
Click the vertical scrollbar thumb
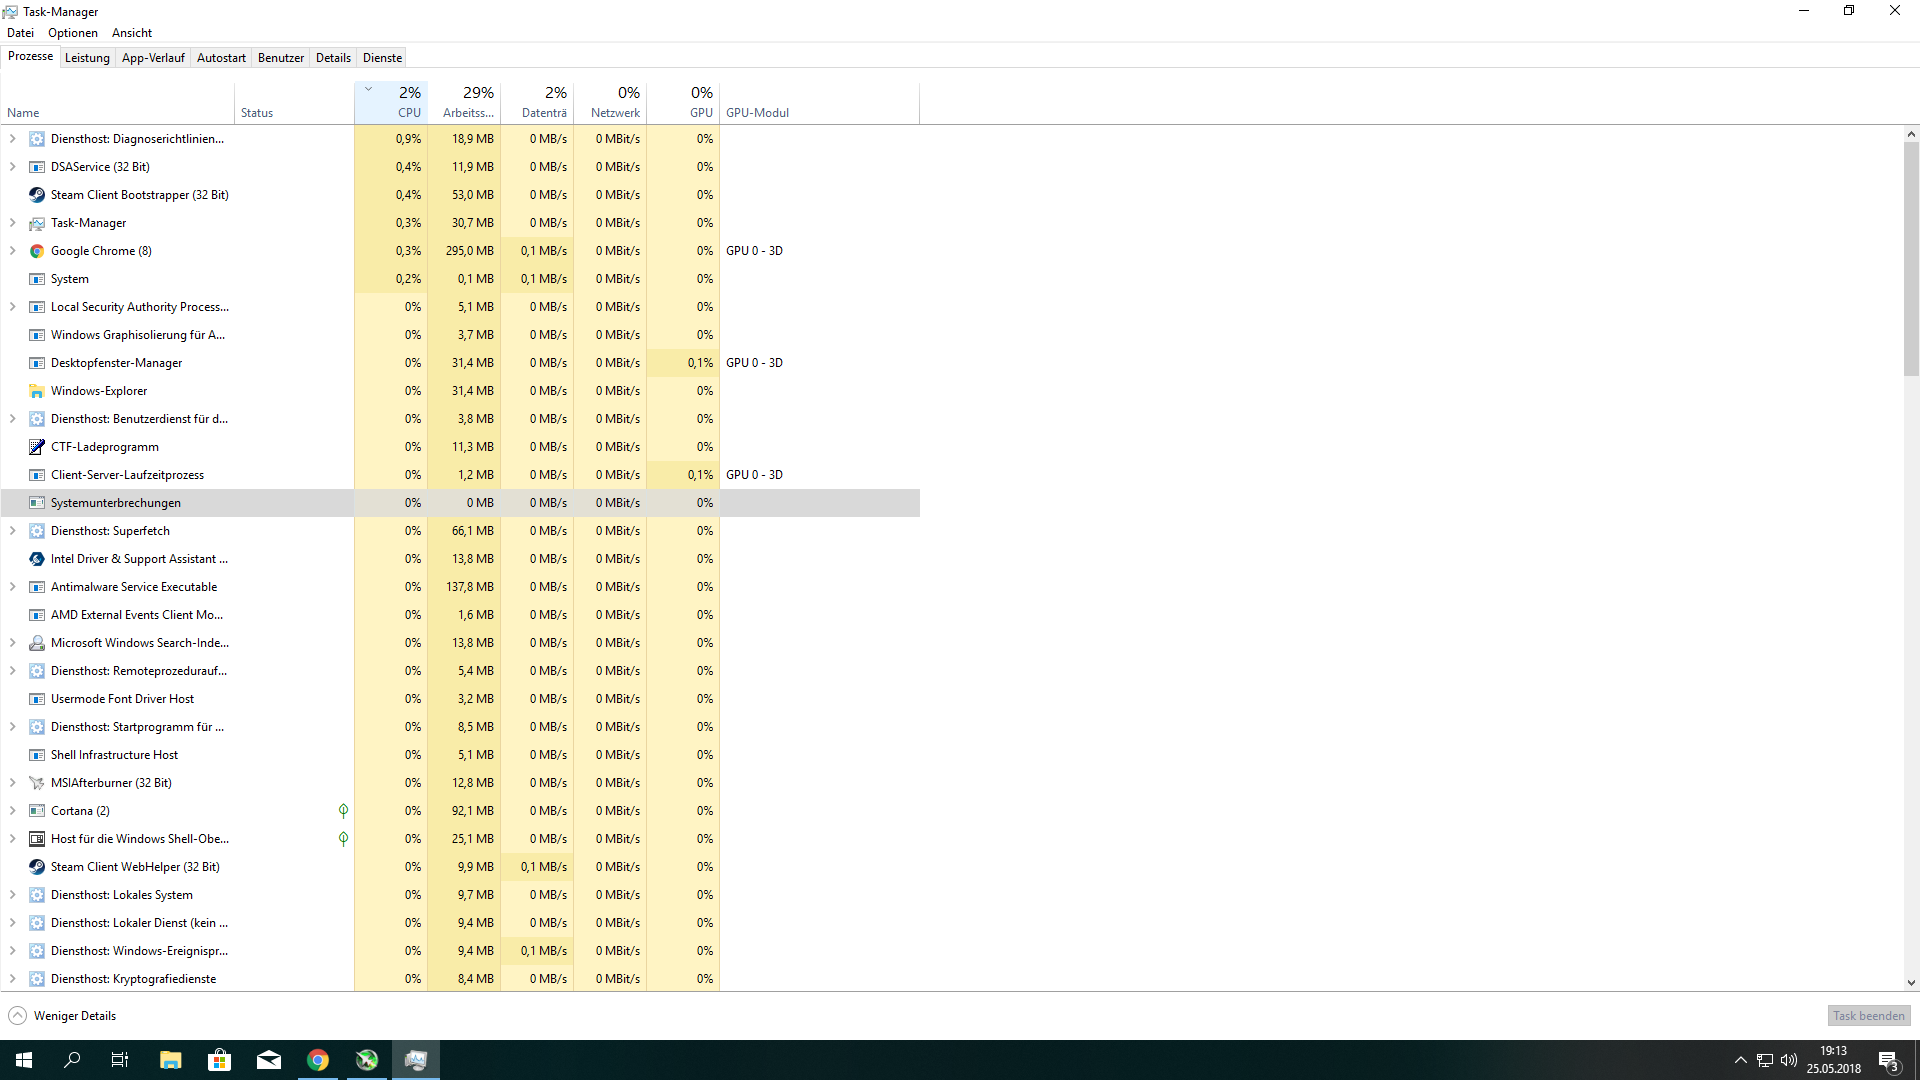point(1911,260)
